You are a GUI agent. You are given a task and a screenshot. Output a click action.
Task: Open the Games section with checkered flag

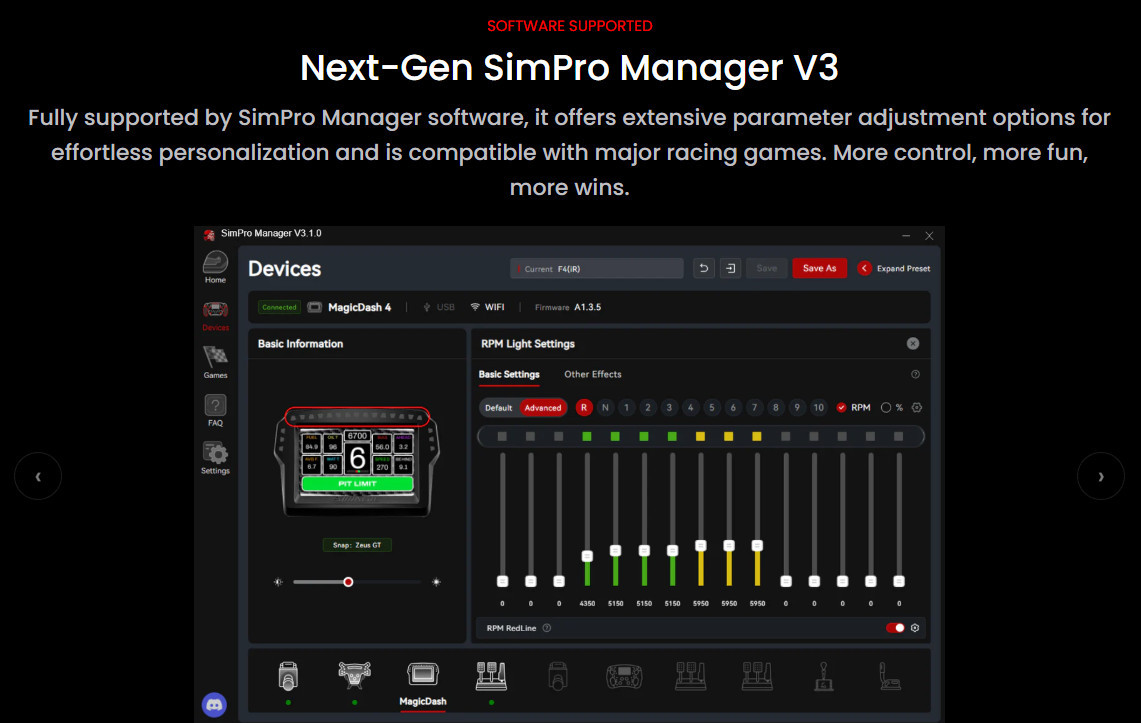point(215,362)
